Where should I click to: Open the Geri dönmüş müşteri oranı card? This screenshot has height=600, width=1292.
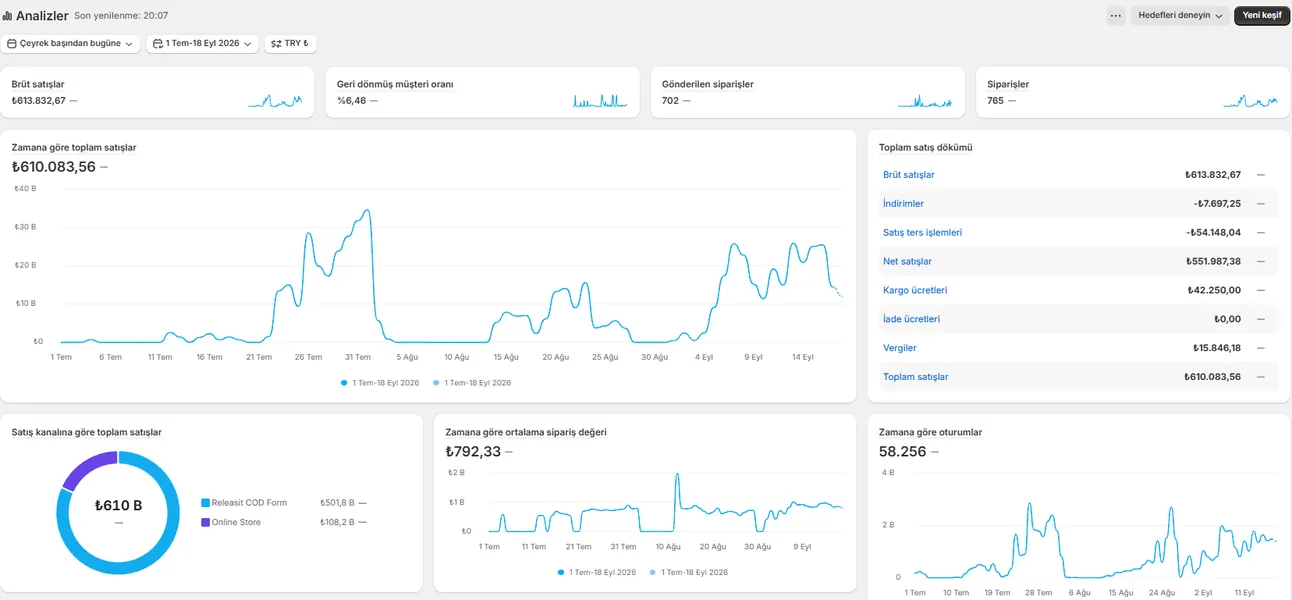coord(482,92)
